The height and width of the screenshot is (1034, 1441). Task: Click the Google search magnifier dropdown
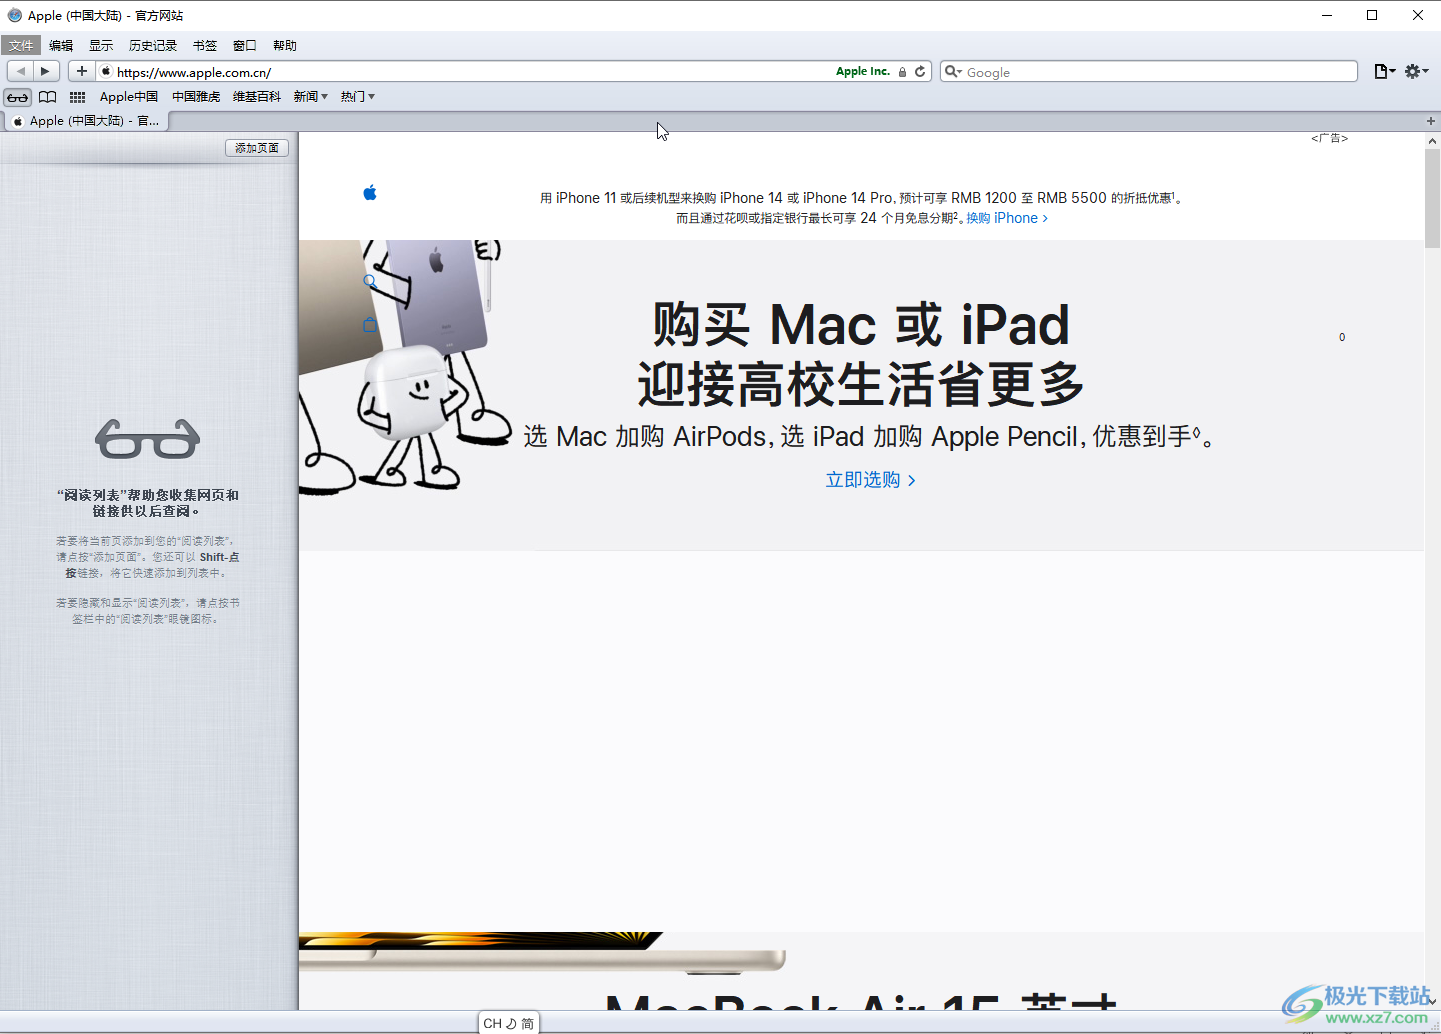(954, 72)
